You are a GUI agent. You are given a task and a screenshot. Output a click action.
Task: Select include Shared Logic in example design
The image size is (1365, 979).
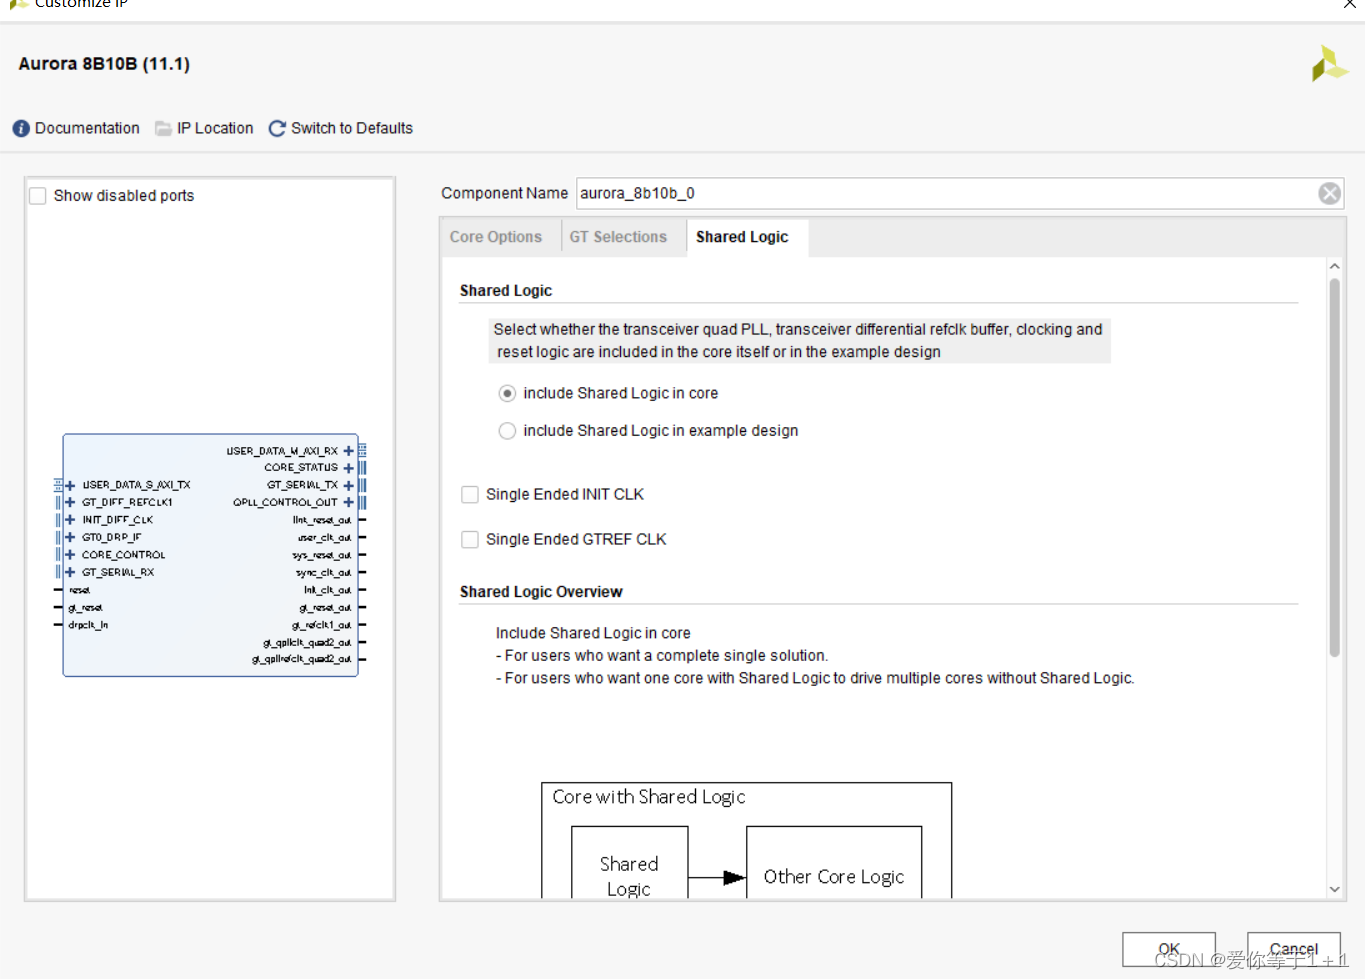(x=507, y=431)
